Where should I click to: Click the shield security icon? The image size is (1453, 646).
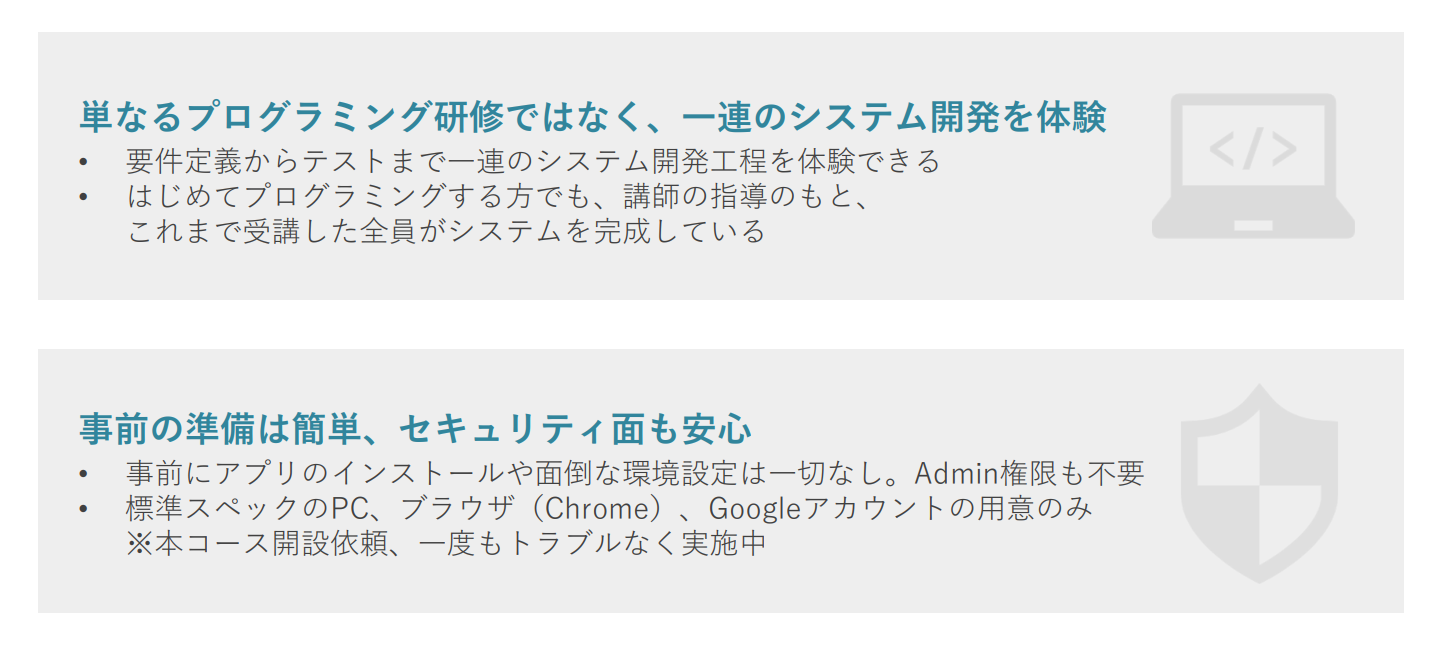click(1259, 484)
